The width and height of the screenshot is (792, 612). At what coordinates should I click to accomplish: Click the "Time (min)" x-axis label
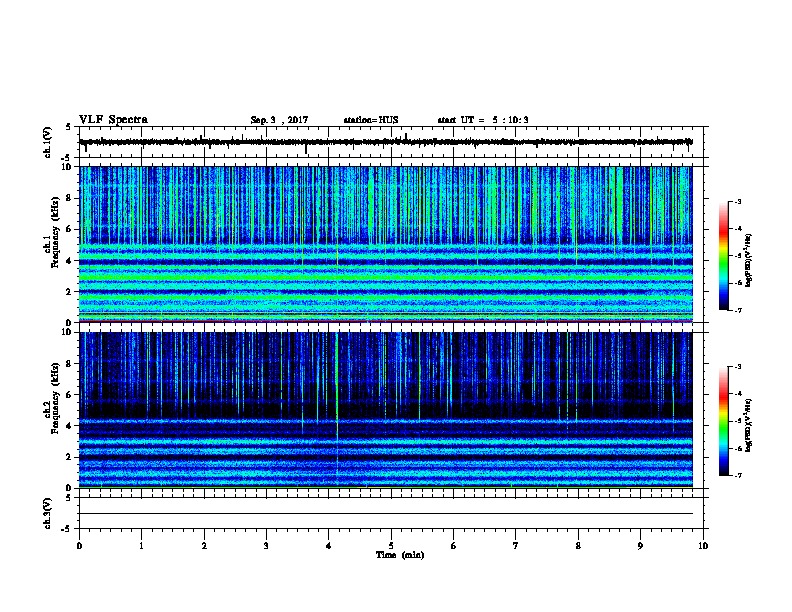pyautogui.click(x=400, y=555)
